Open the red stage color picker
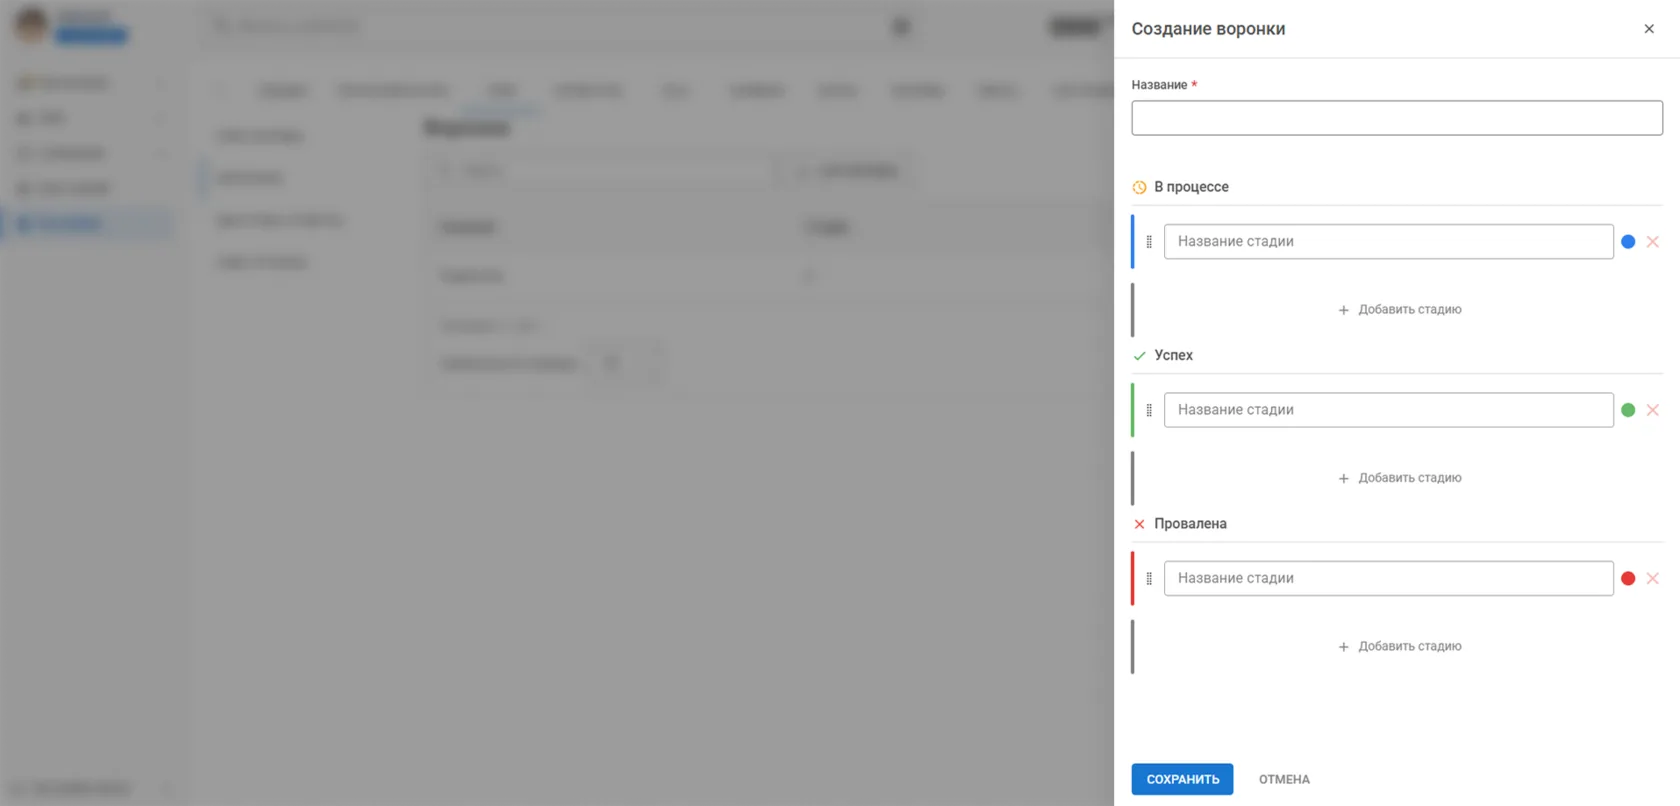This screenshot has height=806, width=1680. click(x=1628, y=578)
